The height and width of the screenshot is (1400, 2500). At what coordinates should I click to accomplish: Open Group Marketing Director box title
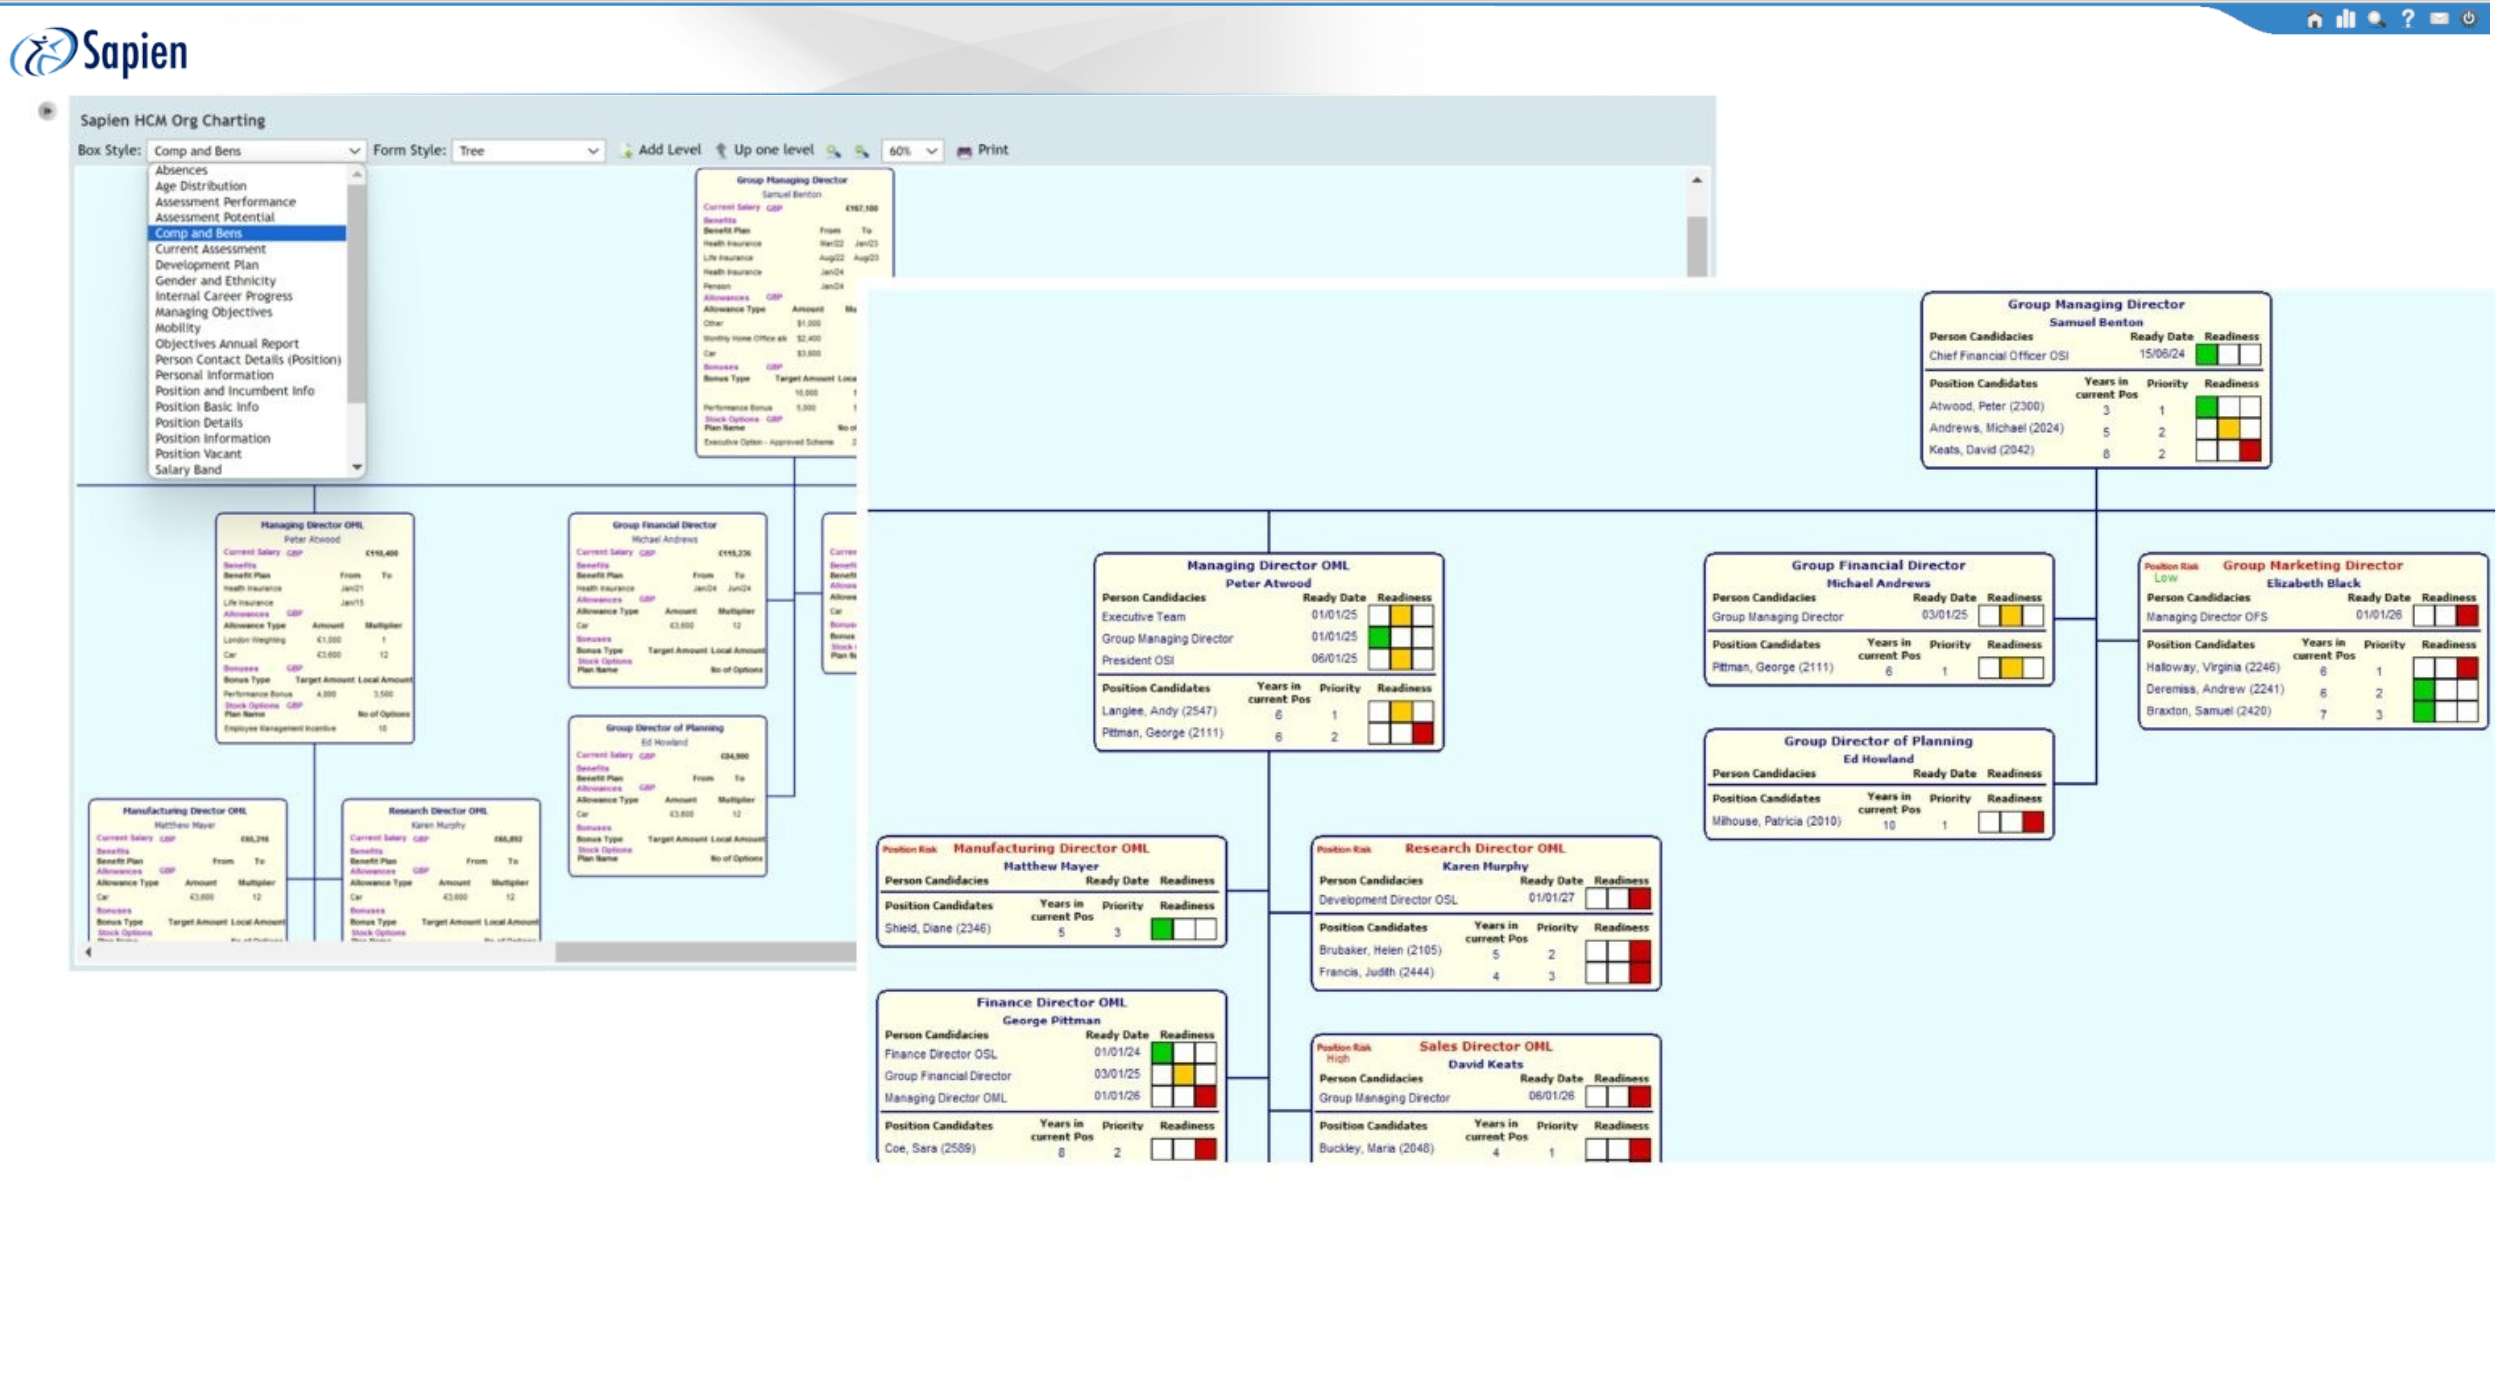point(2311,566)
